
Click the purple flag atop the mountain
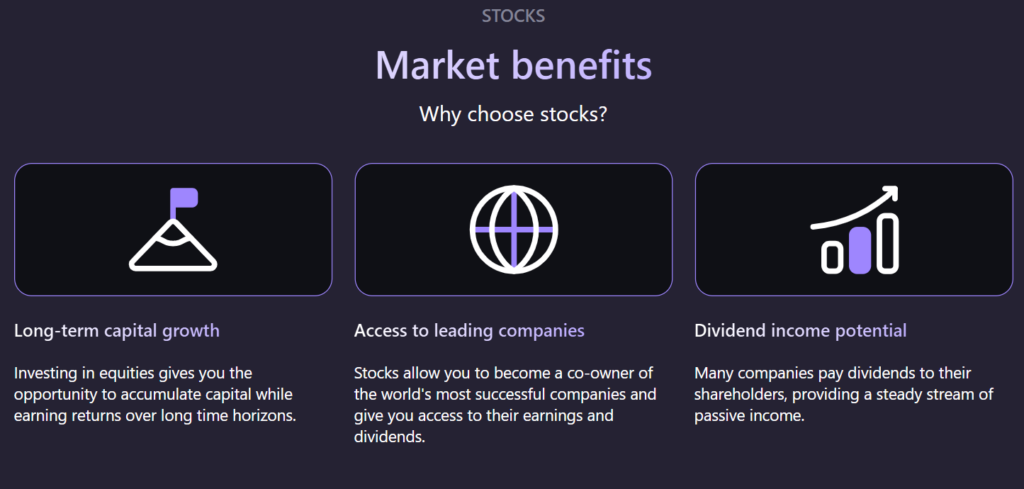pyautogui.click(x=183, y=197)
